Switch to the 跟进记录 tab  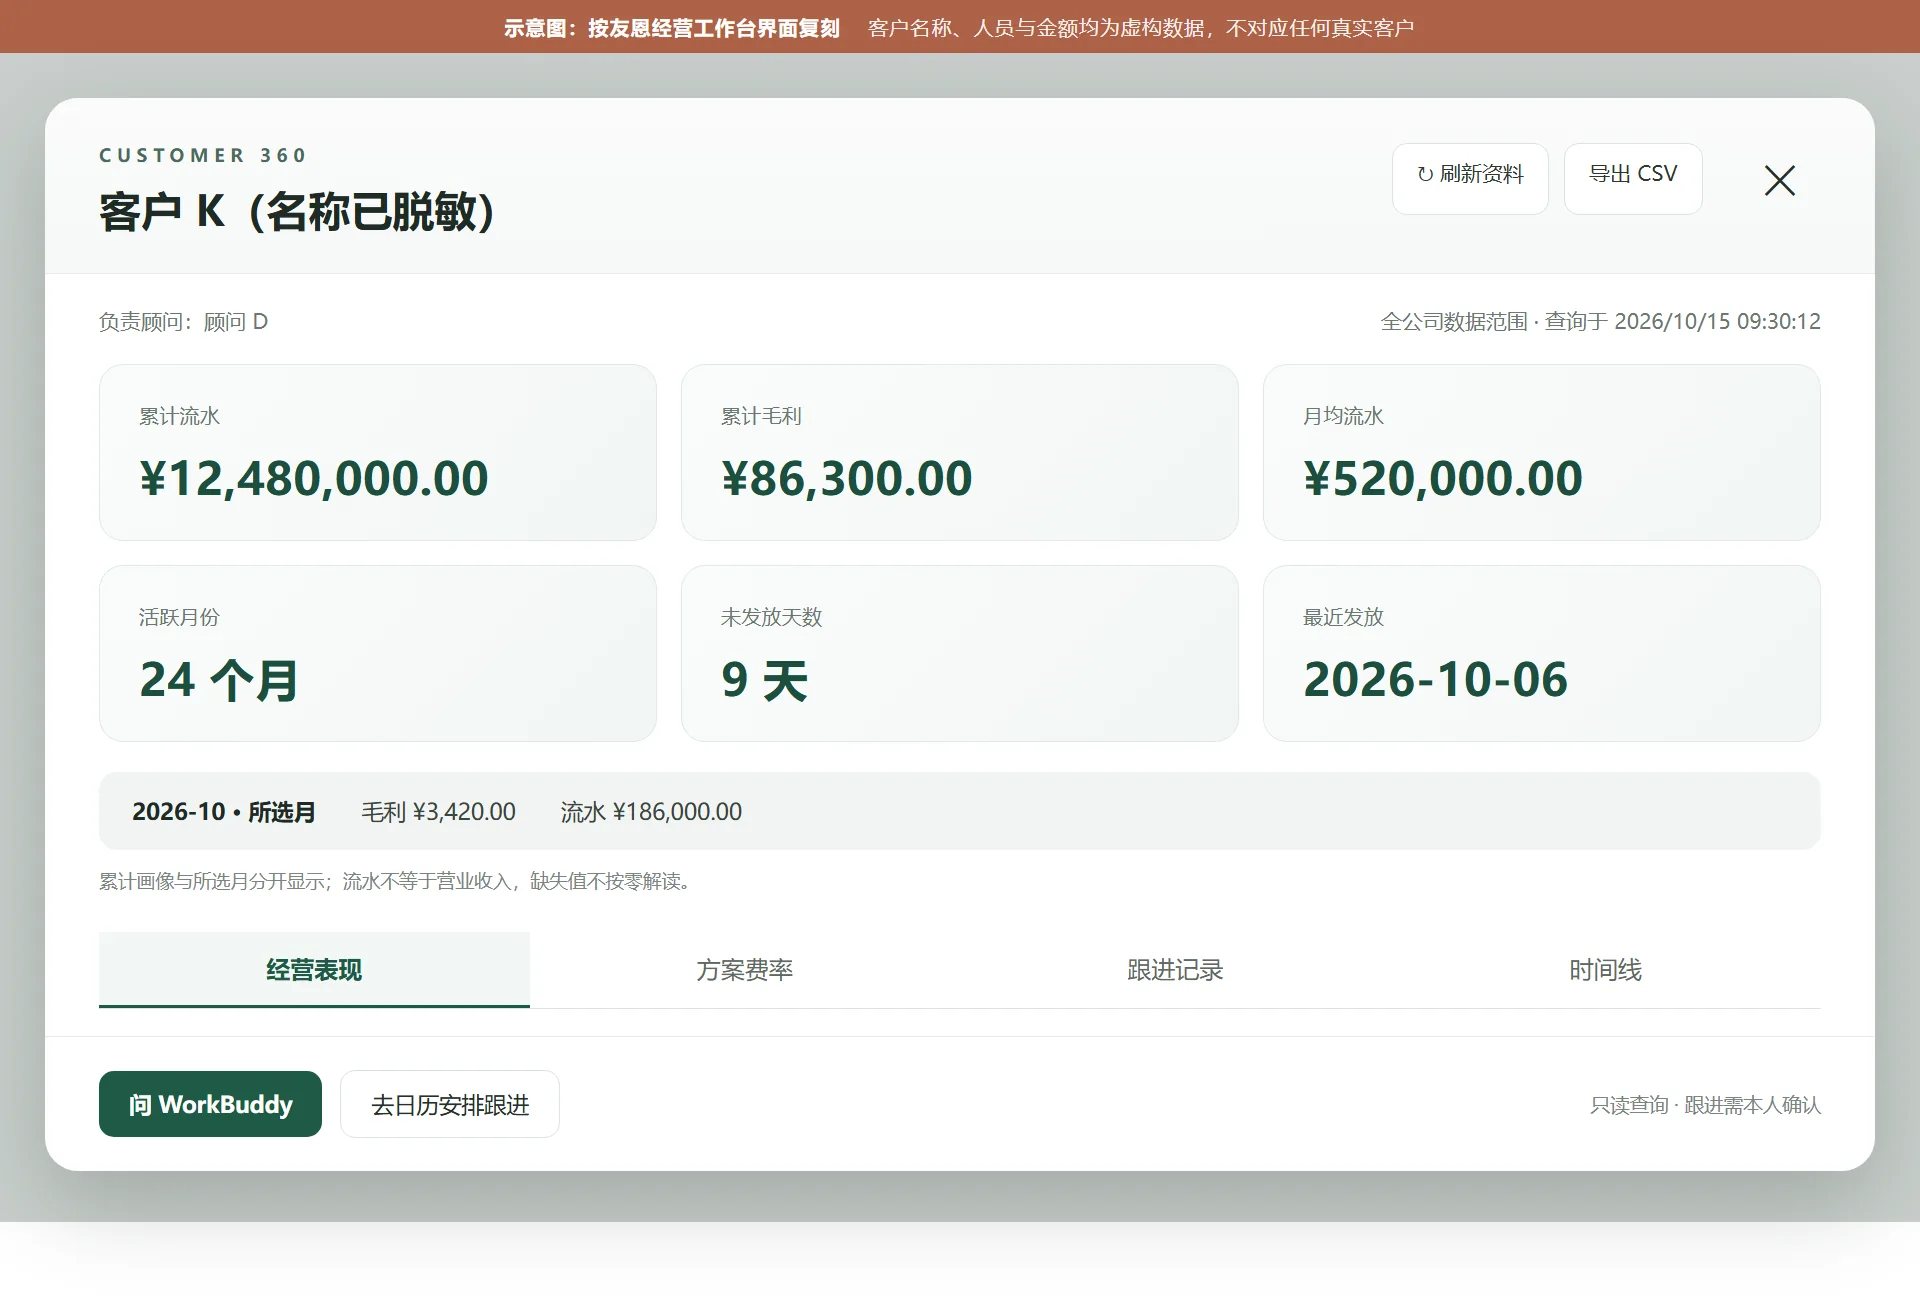(x=1175, y=969)
